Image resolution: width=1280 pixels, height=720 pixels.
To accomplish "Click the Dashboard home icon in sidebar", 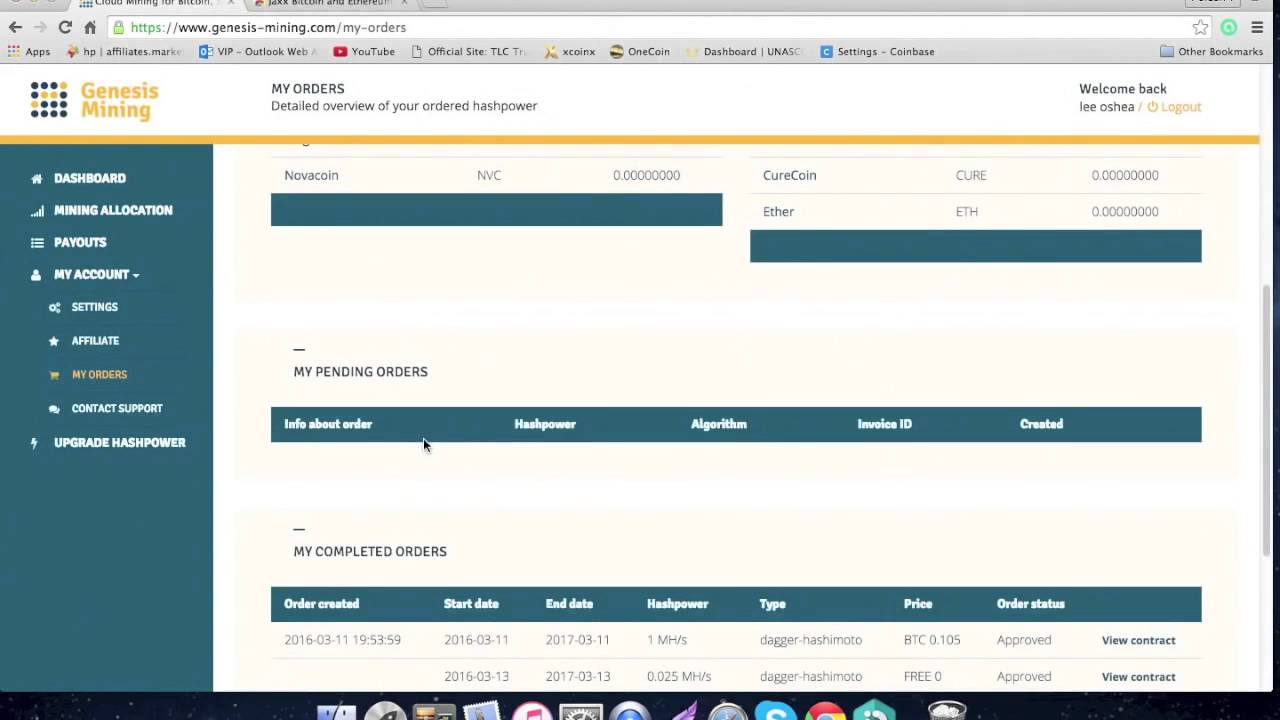I will point(37,179).
